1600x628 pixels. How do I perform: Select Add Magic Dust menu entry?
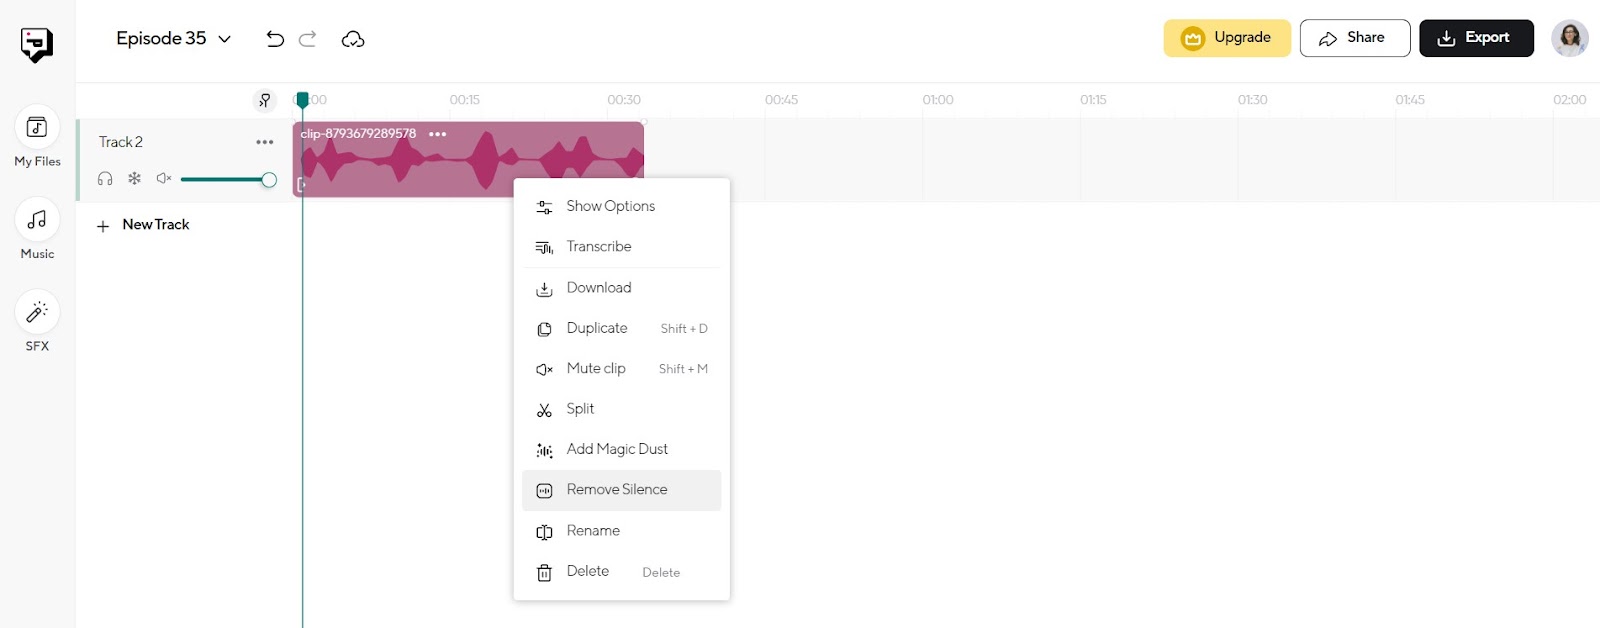tap(621, 450)
